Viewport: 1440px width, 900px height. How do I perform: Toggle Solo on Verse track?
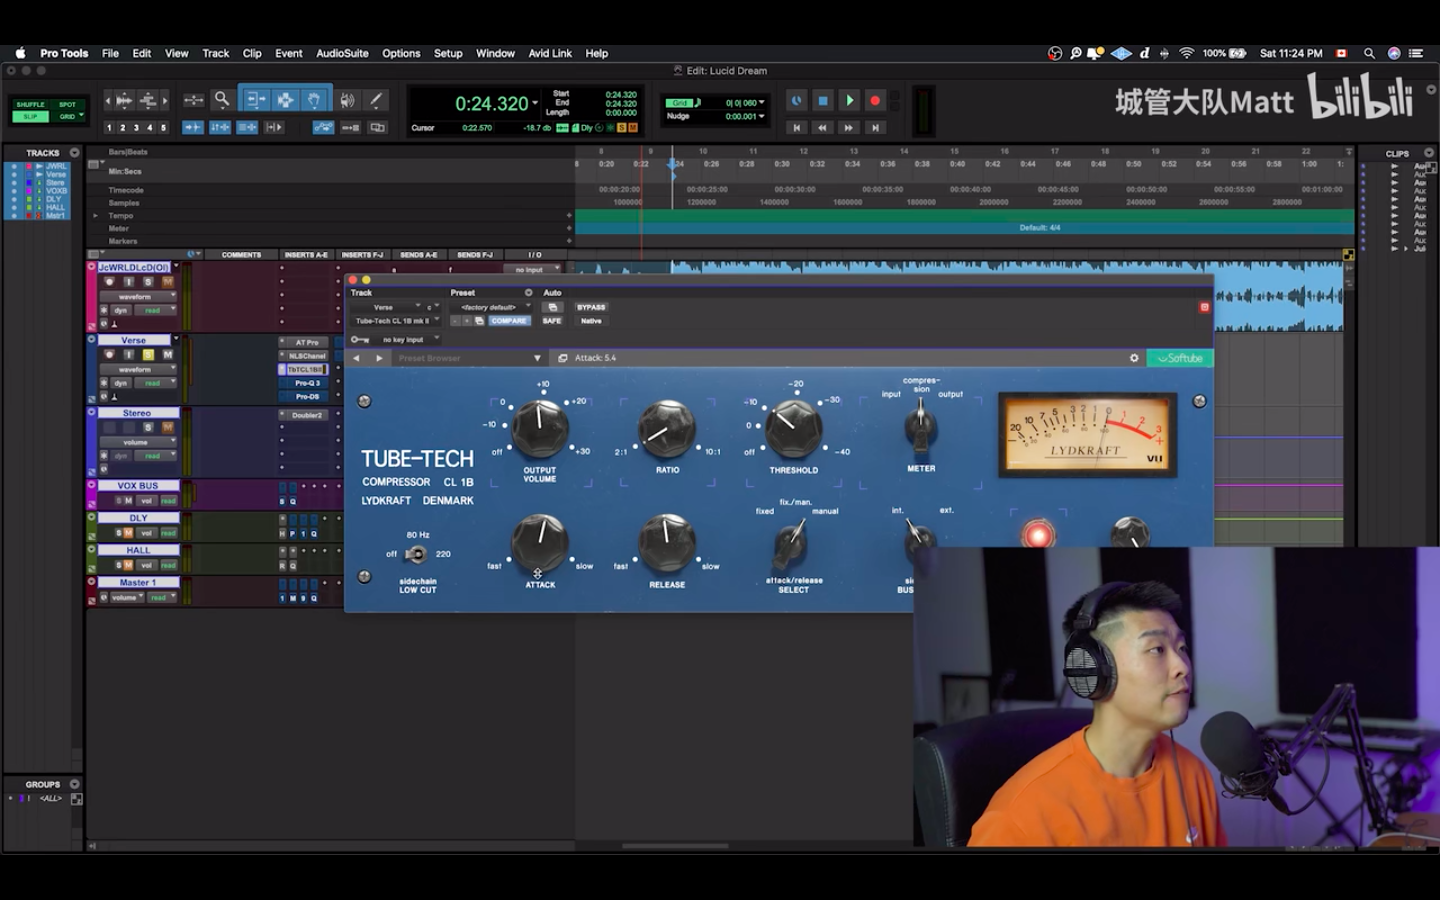[x=148, y=354]
